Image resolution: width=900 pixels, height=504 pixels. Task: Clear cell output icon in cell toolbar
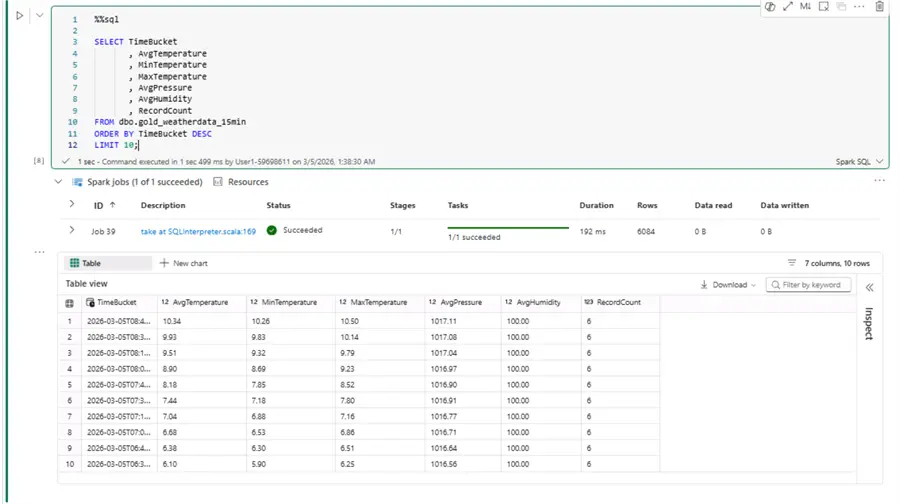click(x=824, y=6)
